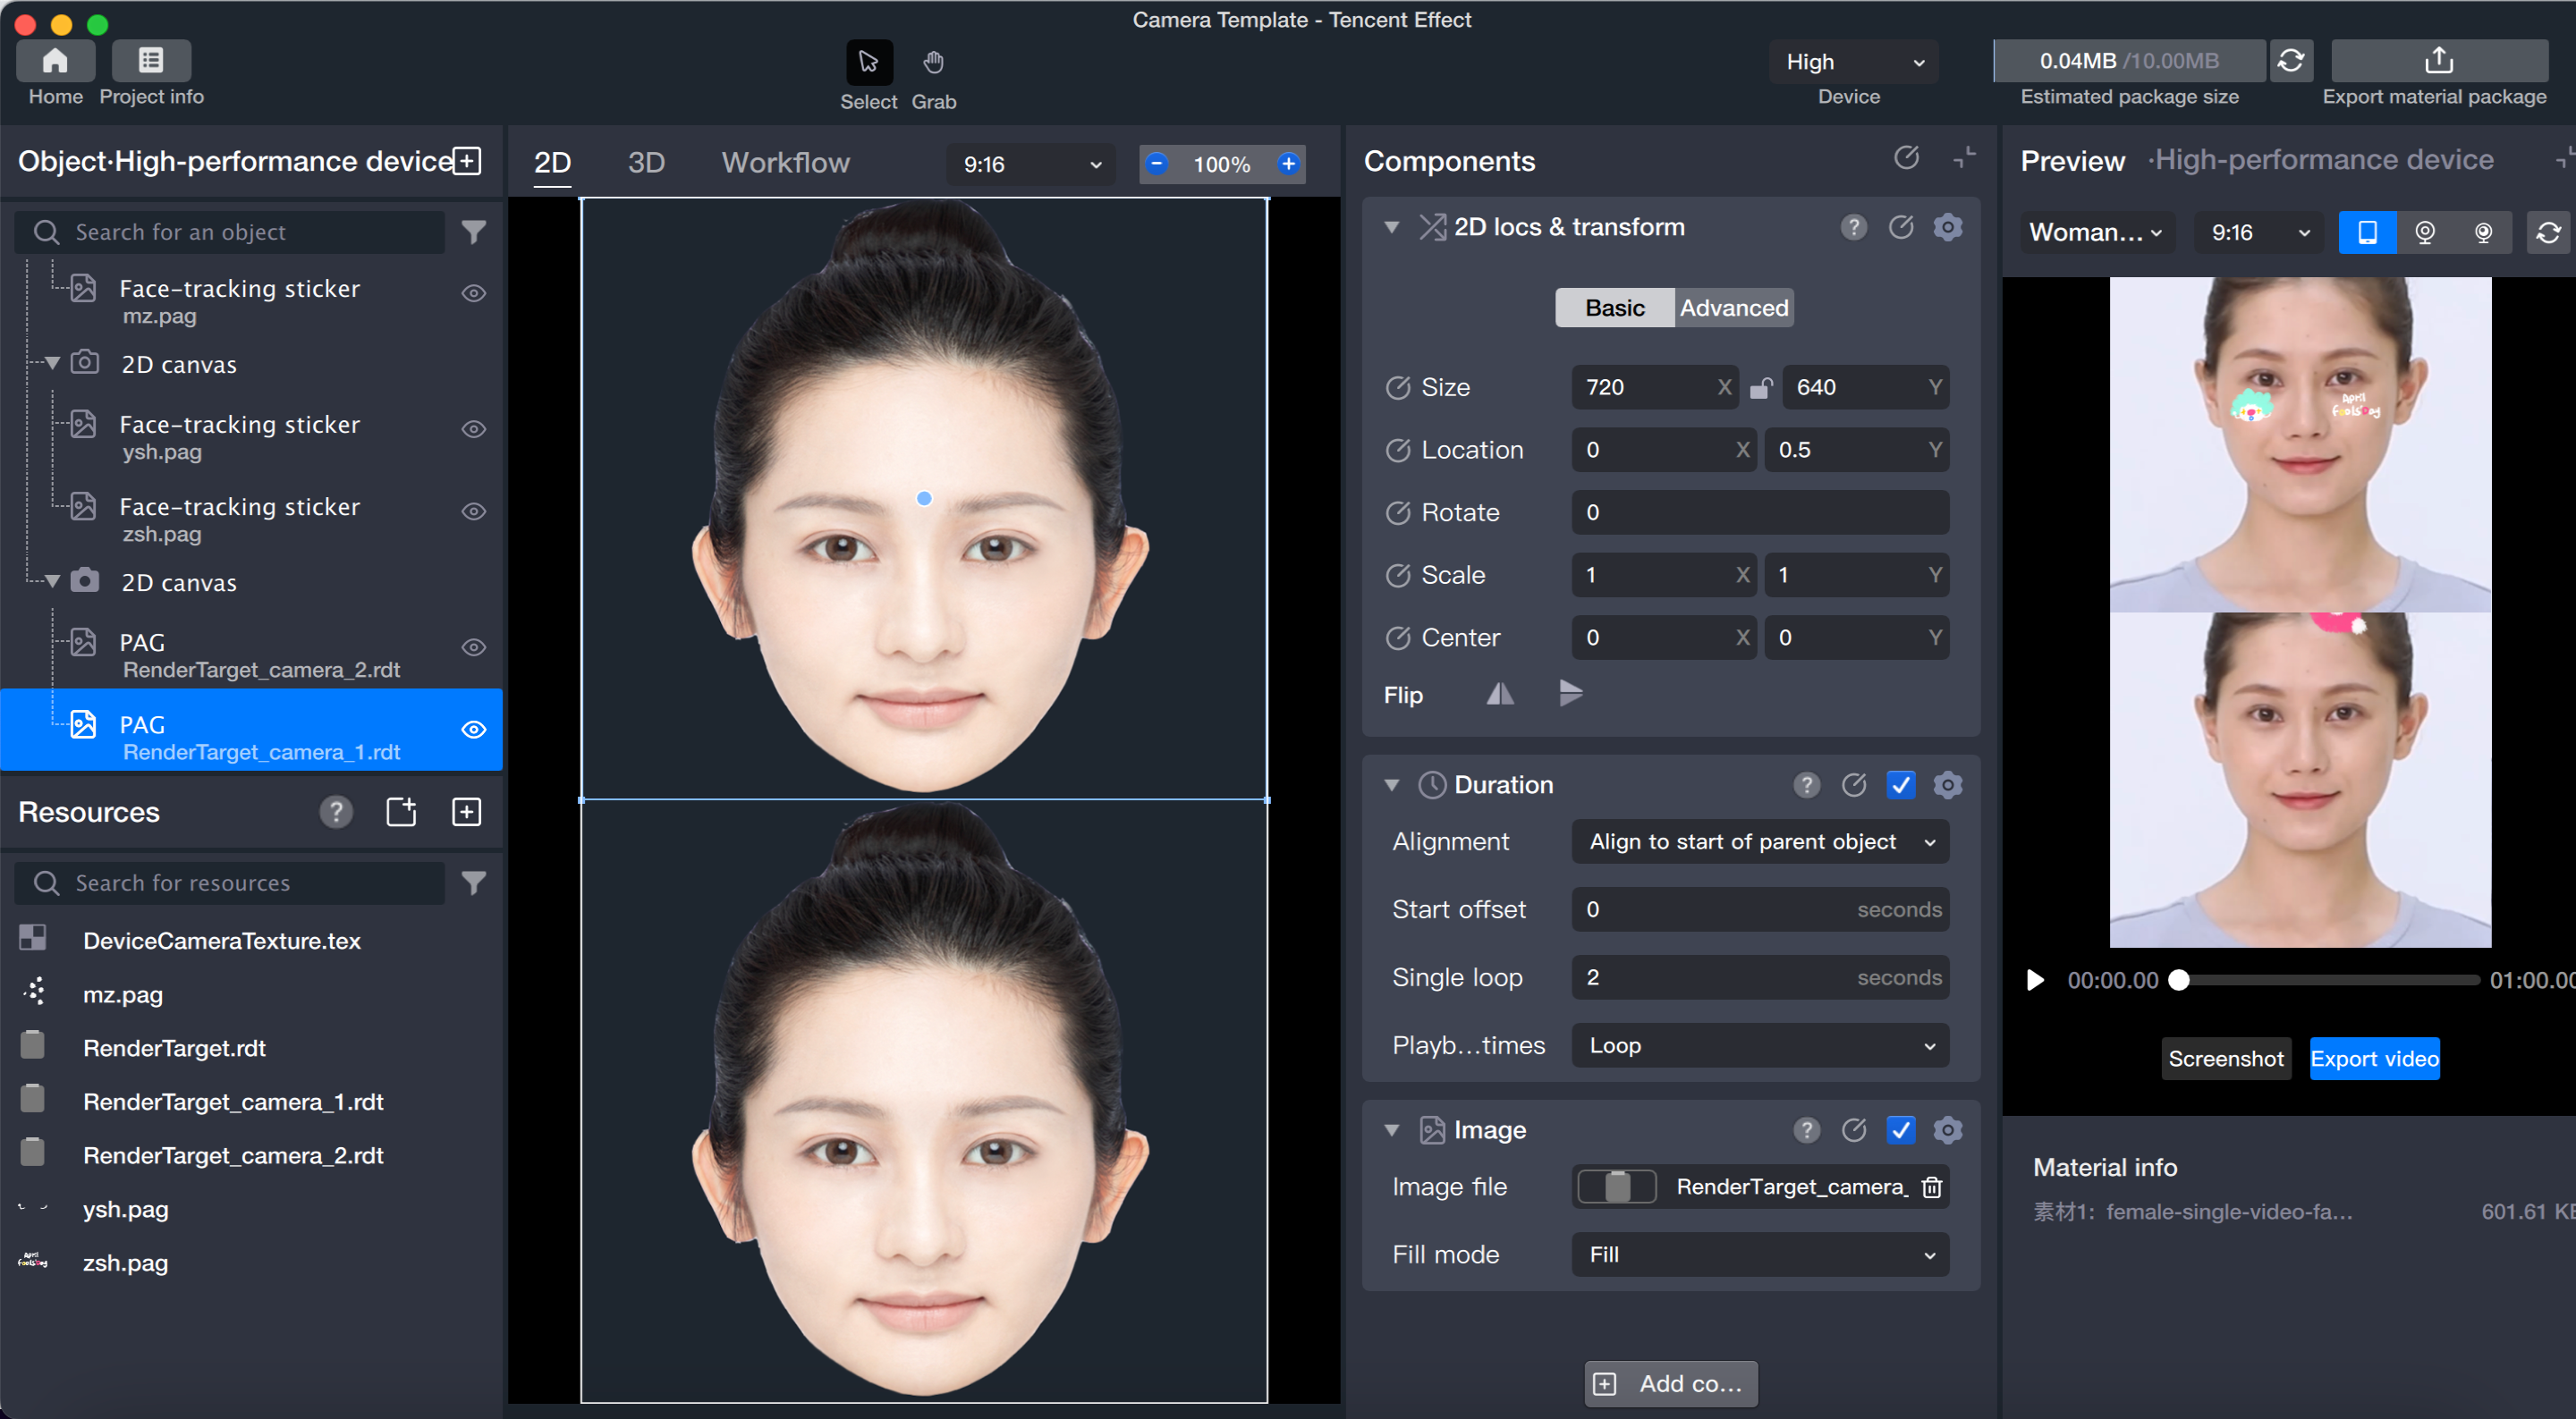
Task: Select the Grab hand tool
Action: [932, 63]
